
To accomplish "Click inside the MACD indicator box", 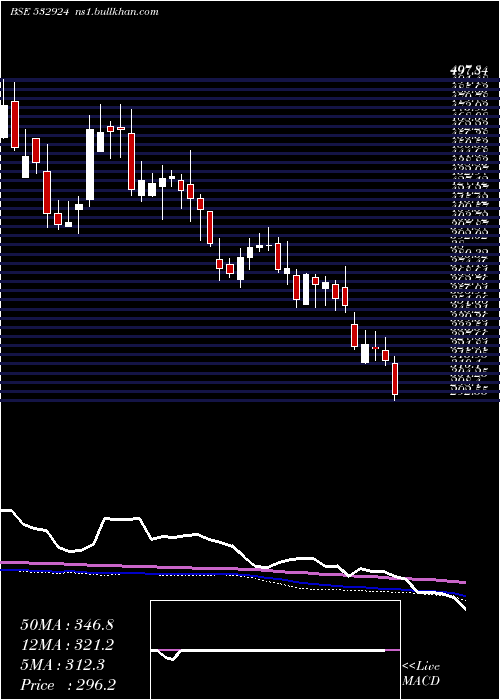I will [275, 650].
